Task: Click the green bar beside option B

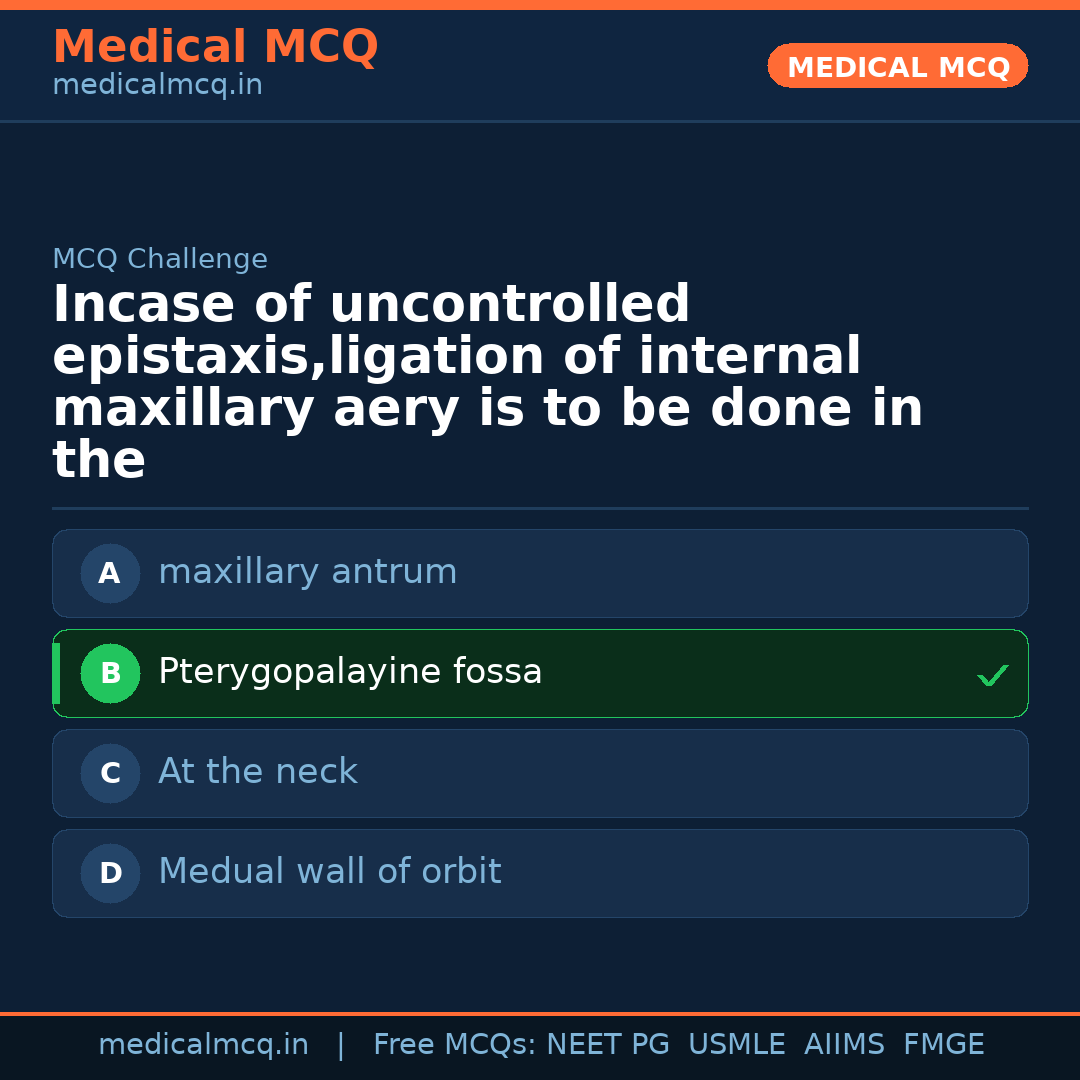Action: pyautogui.click(x=56, y=674)
